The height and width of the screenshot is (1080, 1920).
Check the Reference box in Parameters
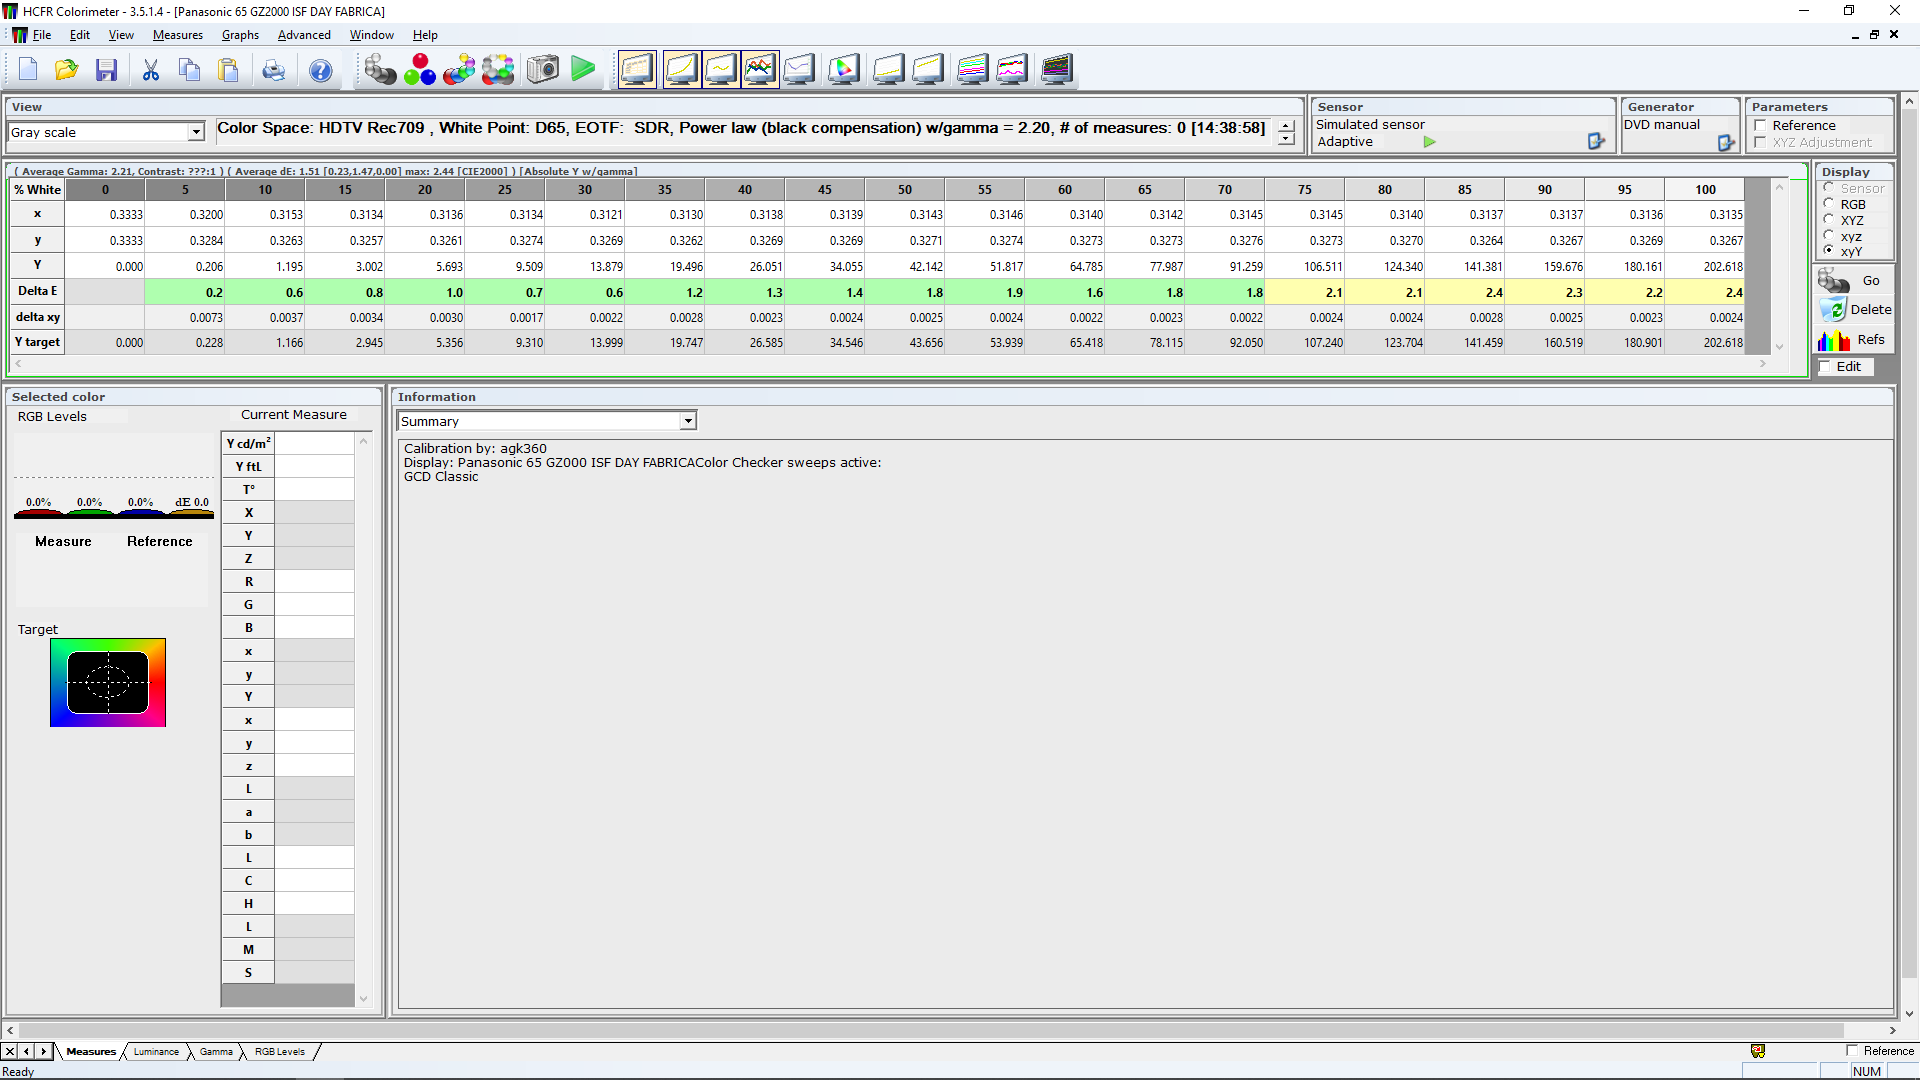[1761, 126]
